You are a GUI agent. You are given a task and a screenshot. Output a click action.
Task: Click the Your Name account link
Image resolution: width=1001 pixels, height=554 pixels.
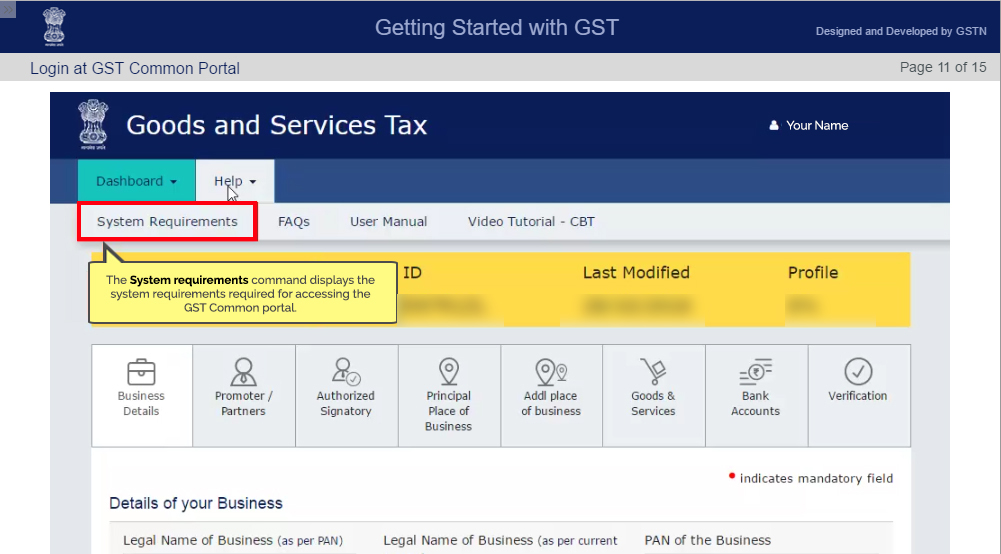tap(817, 126)
